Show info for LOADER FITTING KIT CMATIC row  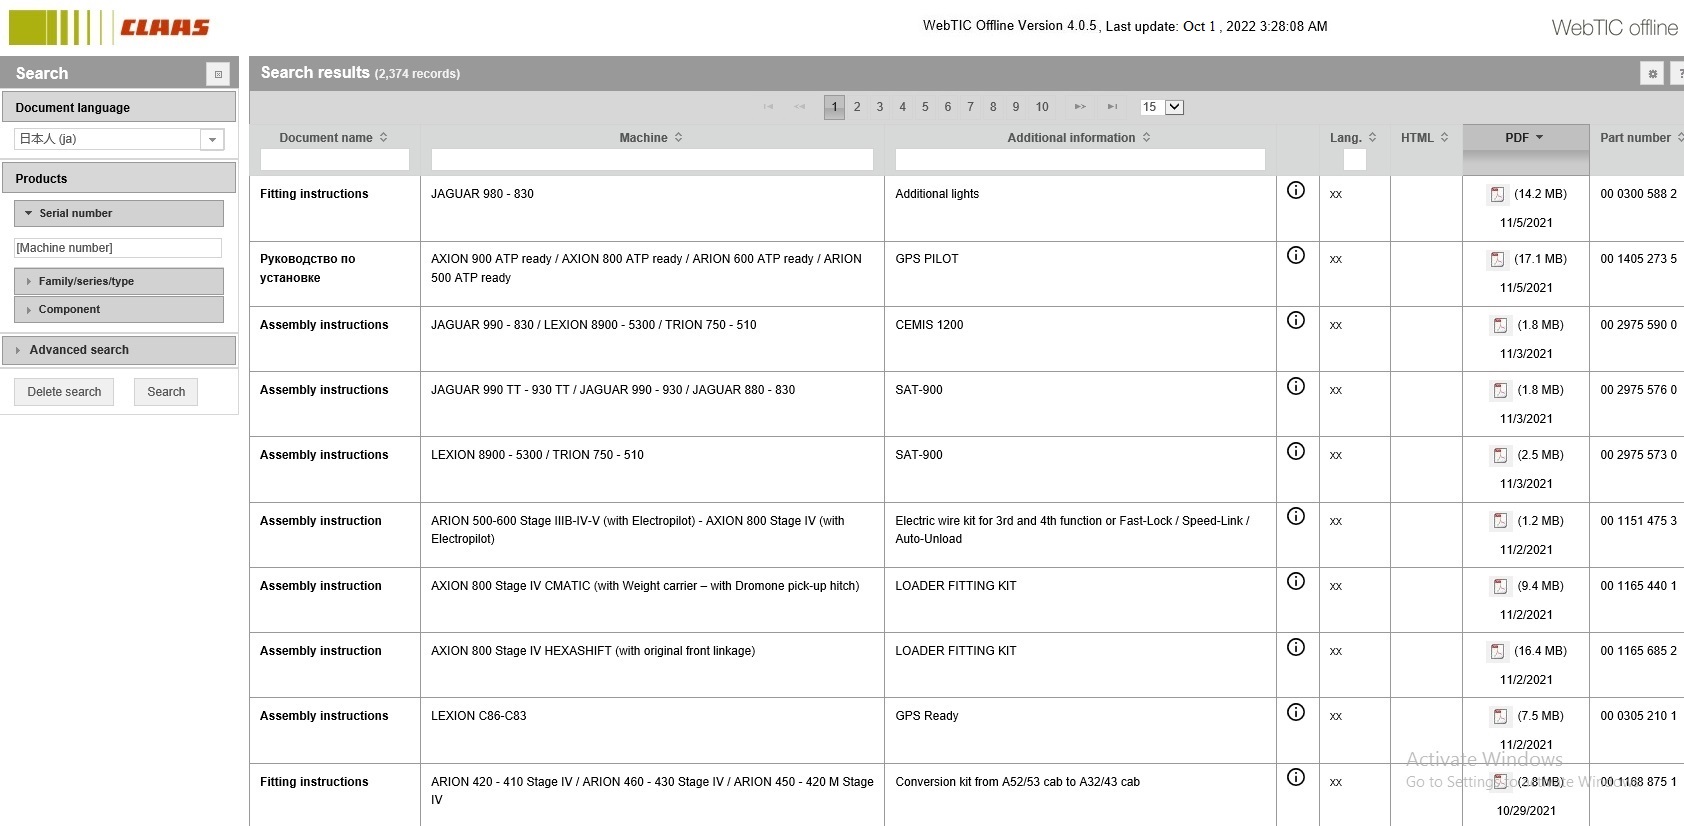(1296, 581)
